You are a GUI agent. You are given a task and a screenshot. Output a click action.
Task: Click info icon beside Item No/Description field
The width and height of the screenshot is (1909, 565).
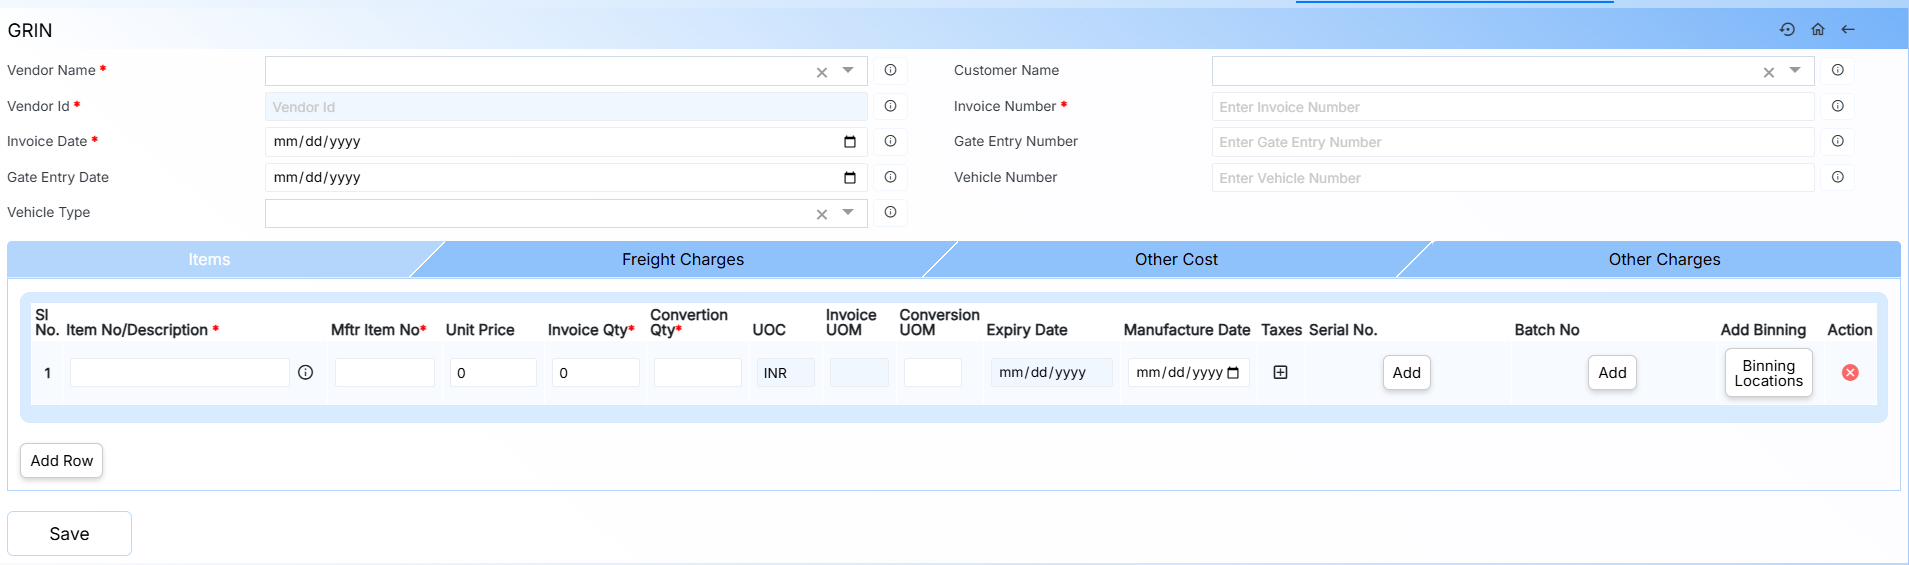coord(306,372)
